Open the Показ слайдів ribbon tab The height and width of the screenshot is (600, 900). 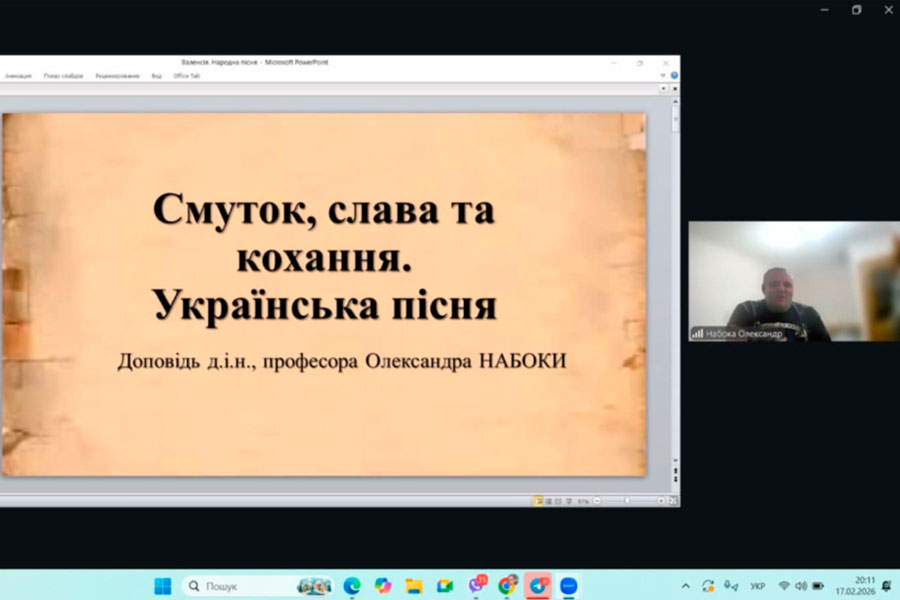click(63, 75)
